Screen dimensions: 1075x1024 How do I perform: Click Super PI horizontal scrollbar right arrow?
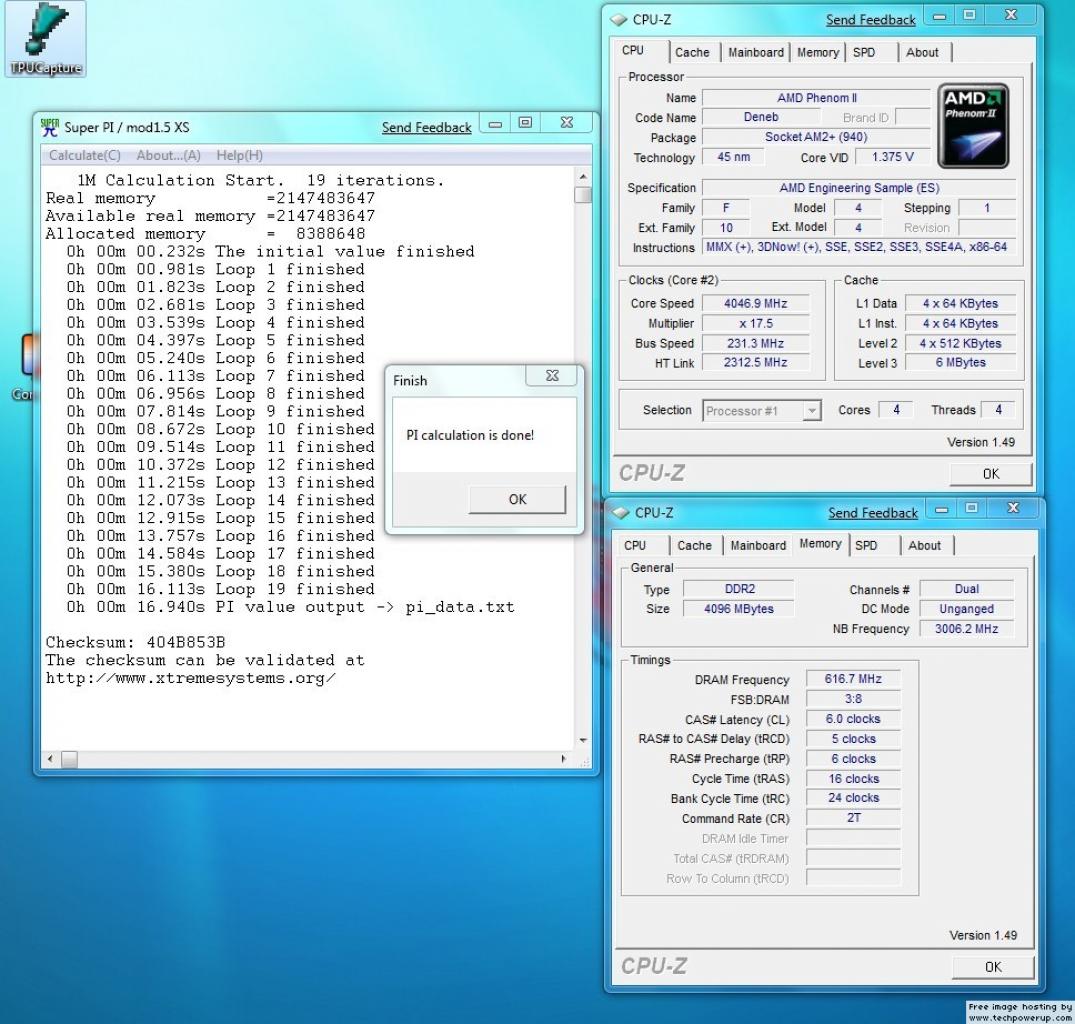pos(564,759)
